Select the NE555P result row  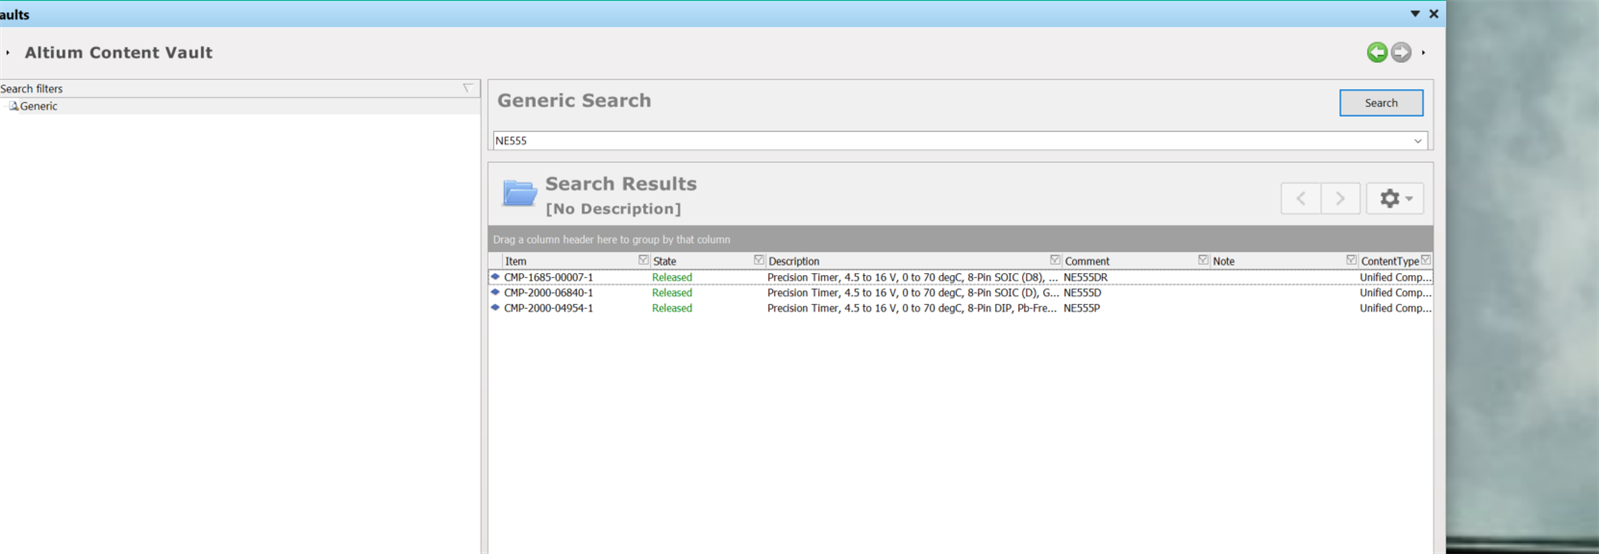tap(900, 308)
